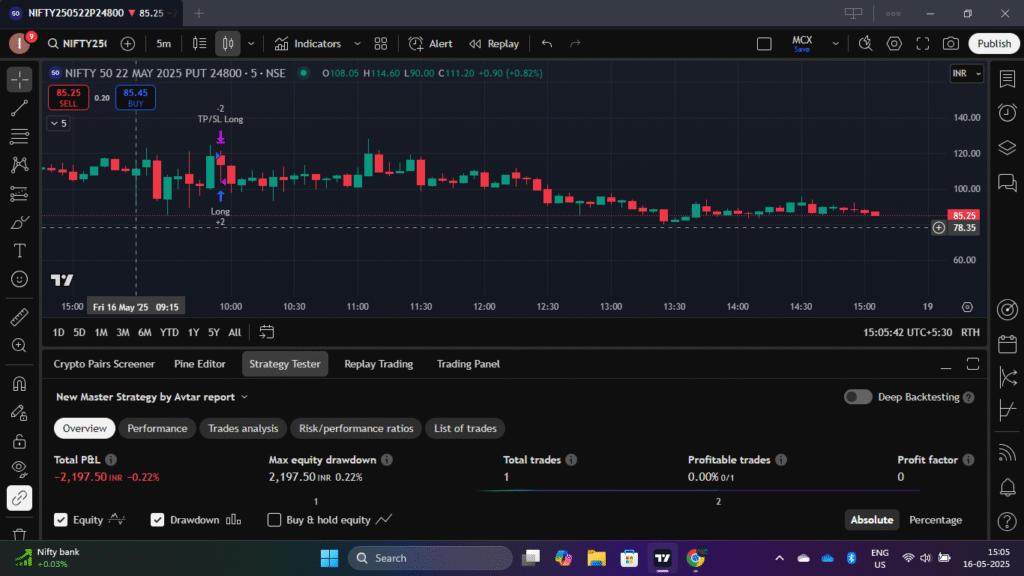Select the chart layout setup square
Image resolution: width=1024 pixels, height=576 pixels.
point(764,44)
